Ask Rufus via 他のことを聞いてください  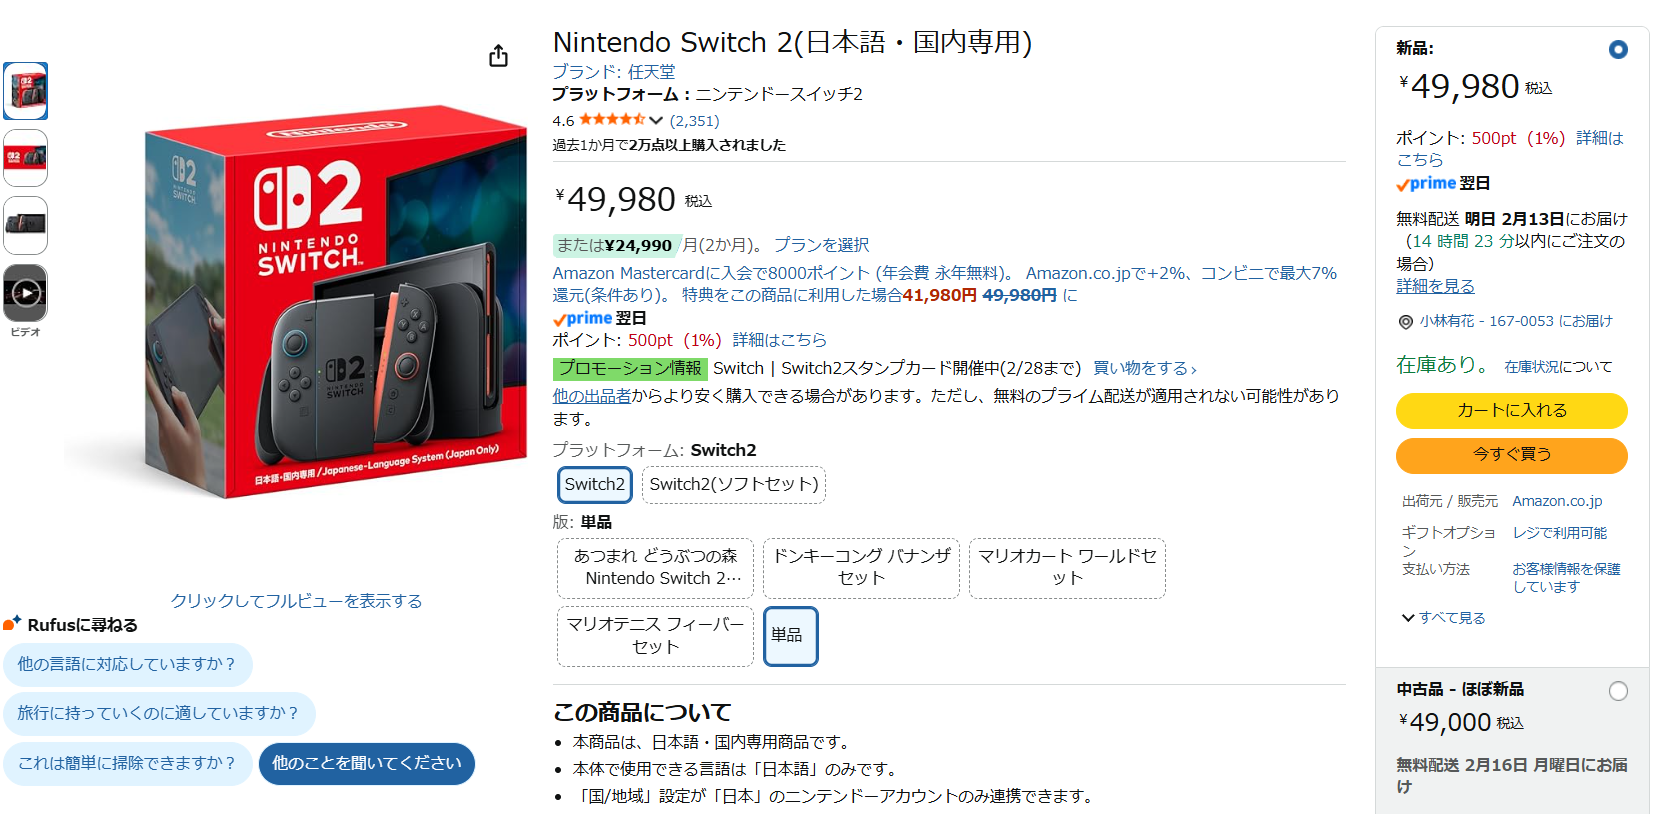pos(366,763)
